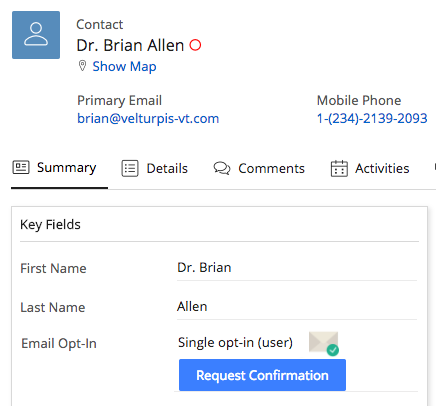Click the contact avatar icon
The image size is (436, 406).
[x=36, y=35]
